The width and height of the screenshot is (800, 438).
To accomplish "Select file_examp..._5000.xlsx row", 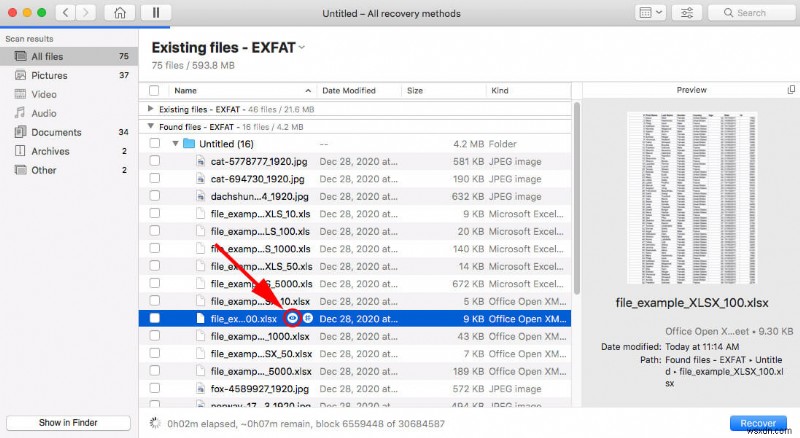I will click(355, 371).
